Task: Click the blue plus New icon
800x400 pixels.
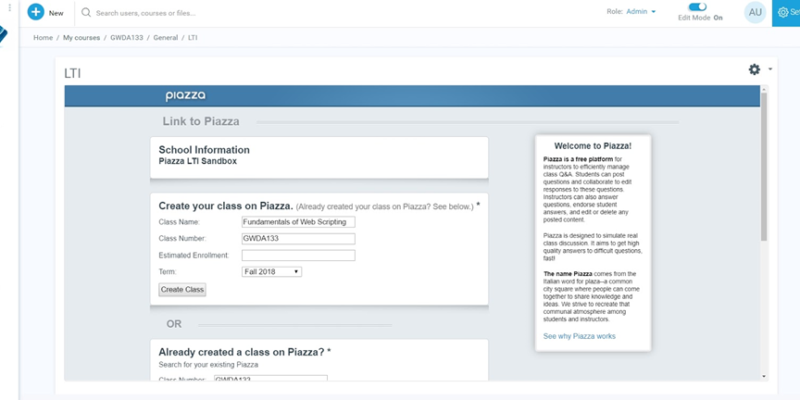Action: [x=36, y=12]
